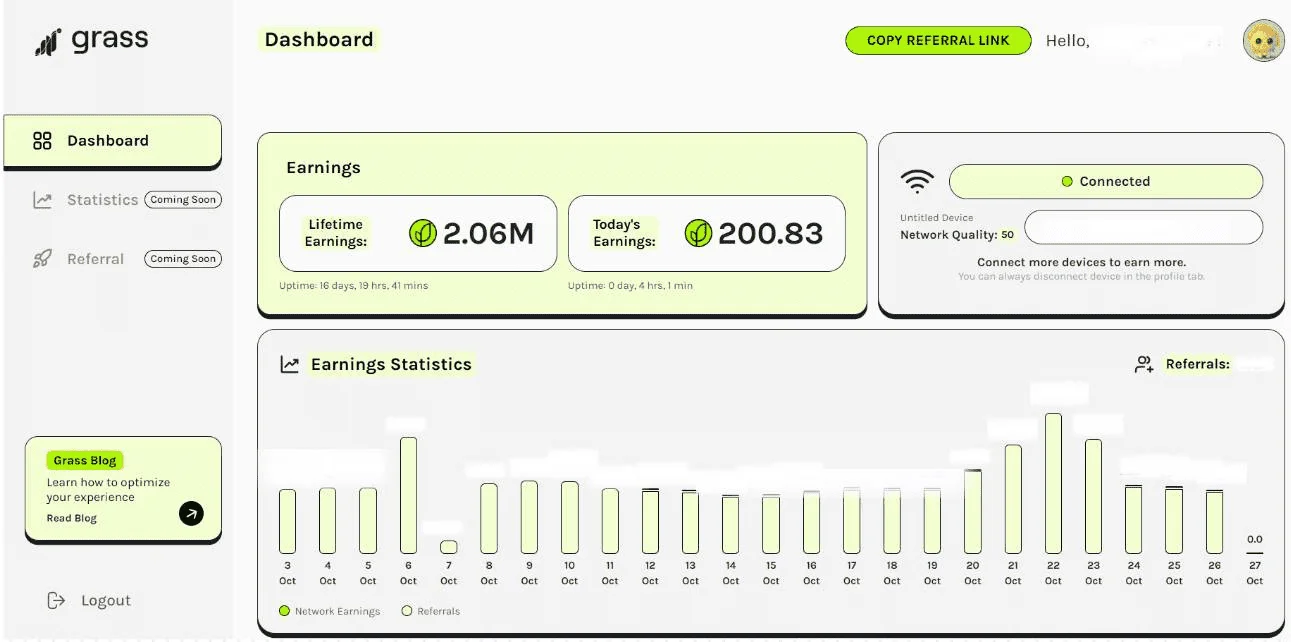Open the Statistics menu item

[x=102, y=200]
